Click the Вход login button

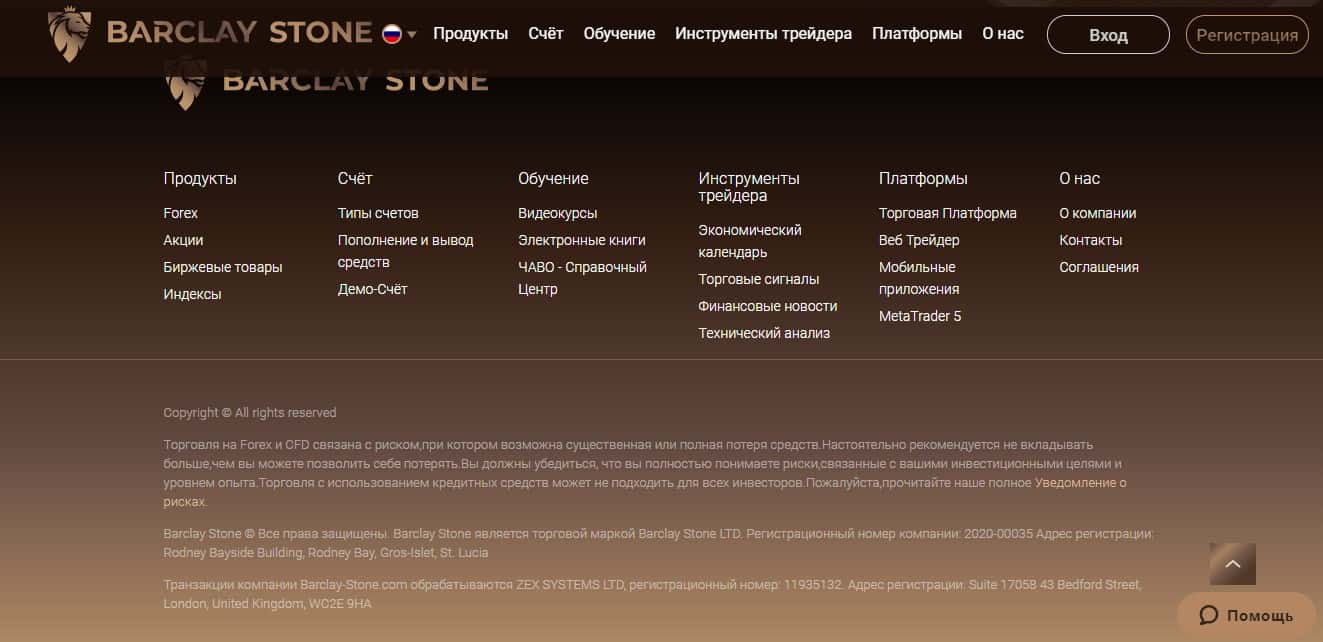coord(1108,35)
